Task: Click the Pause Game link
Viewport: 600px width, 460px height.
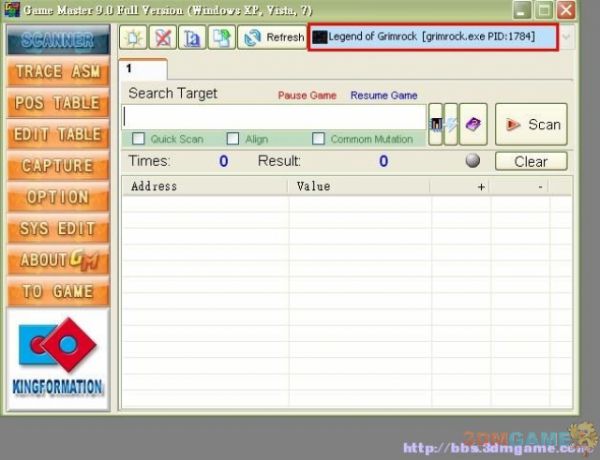Action: coord(306,96)
